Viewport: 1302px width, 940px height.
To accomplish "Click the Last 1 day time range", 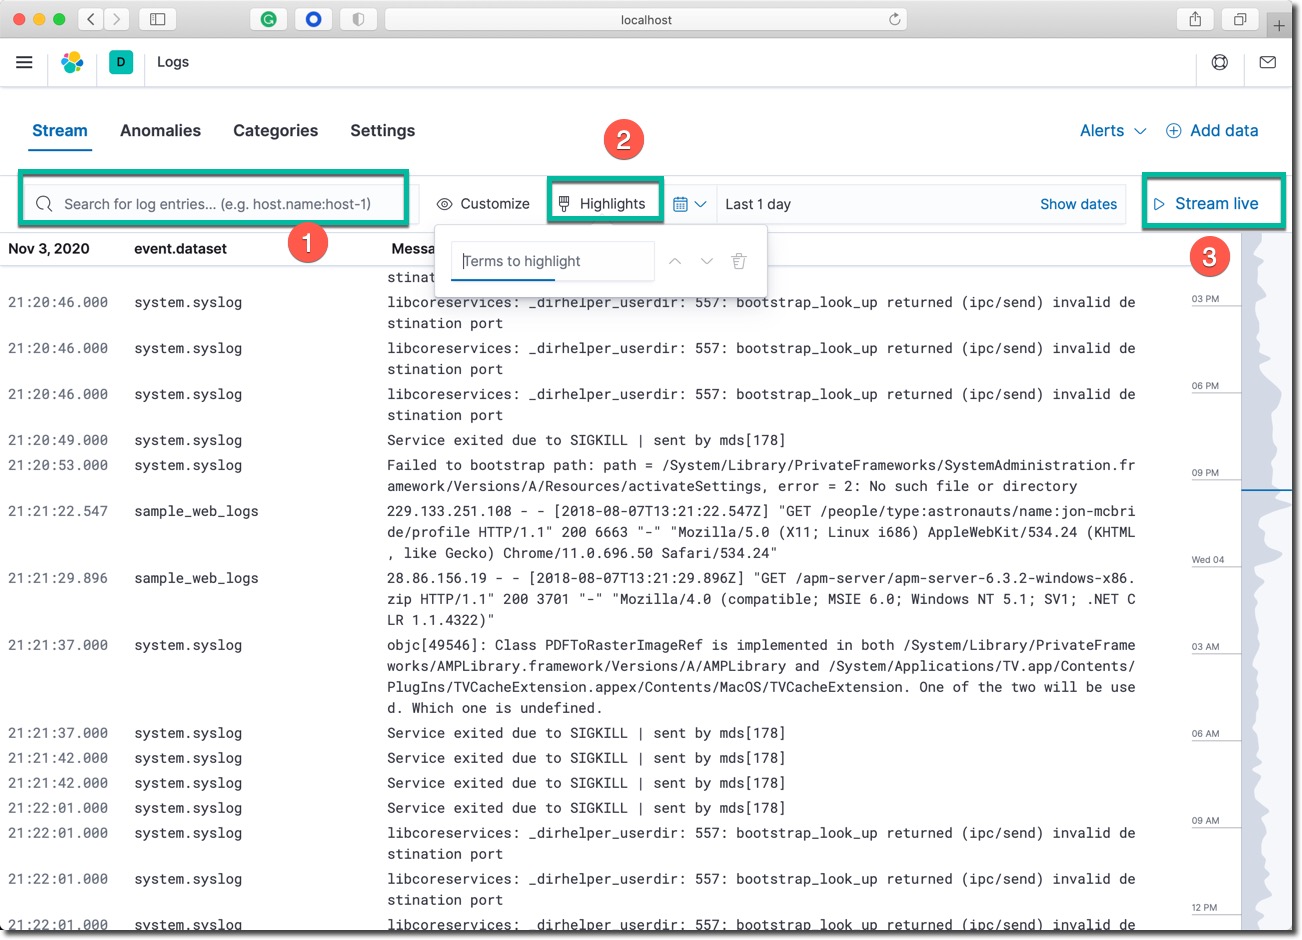I will pos(758,204).
